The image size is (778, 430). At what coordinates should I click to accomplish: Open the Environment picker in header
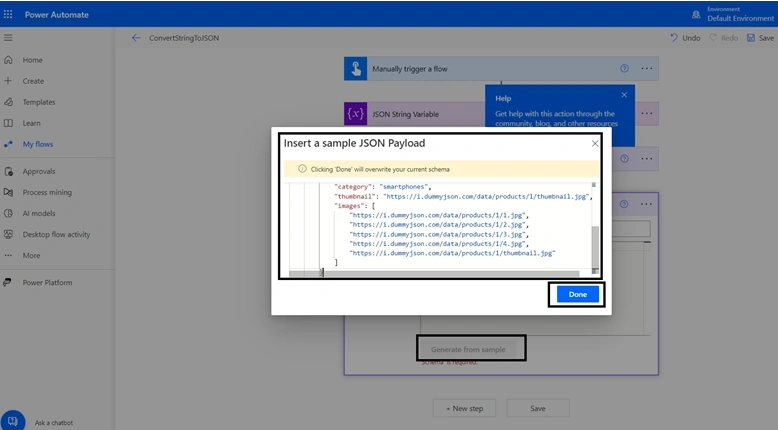tap(733, 14)
